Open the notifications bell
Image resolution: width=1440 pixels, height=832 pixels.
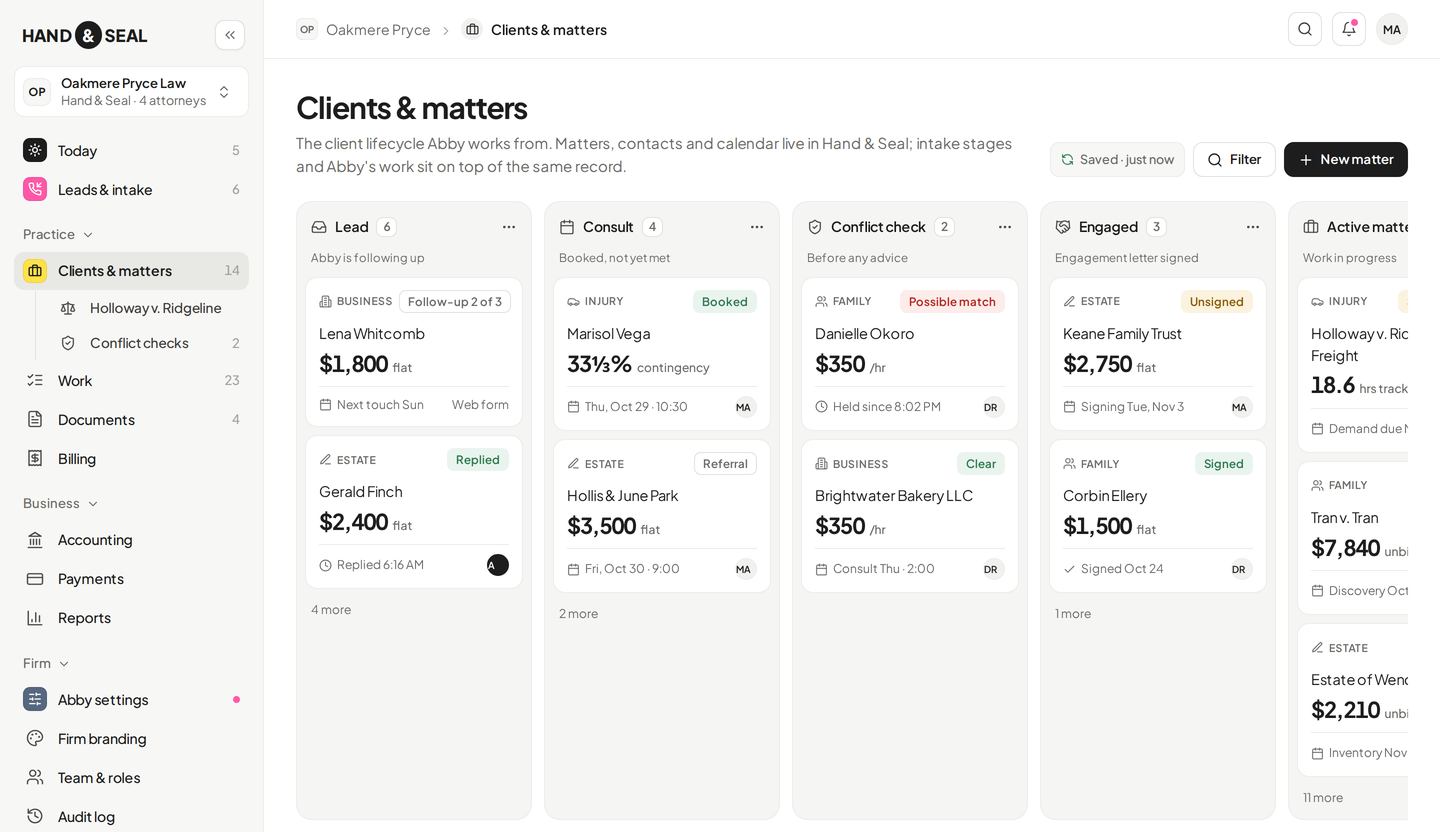tap(1349, 29)
